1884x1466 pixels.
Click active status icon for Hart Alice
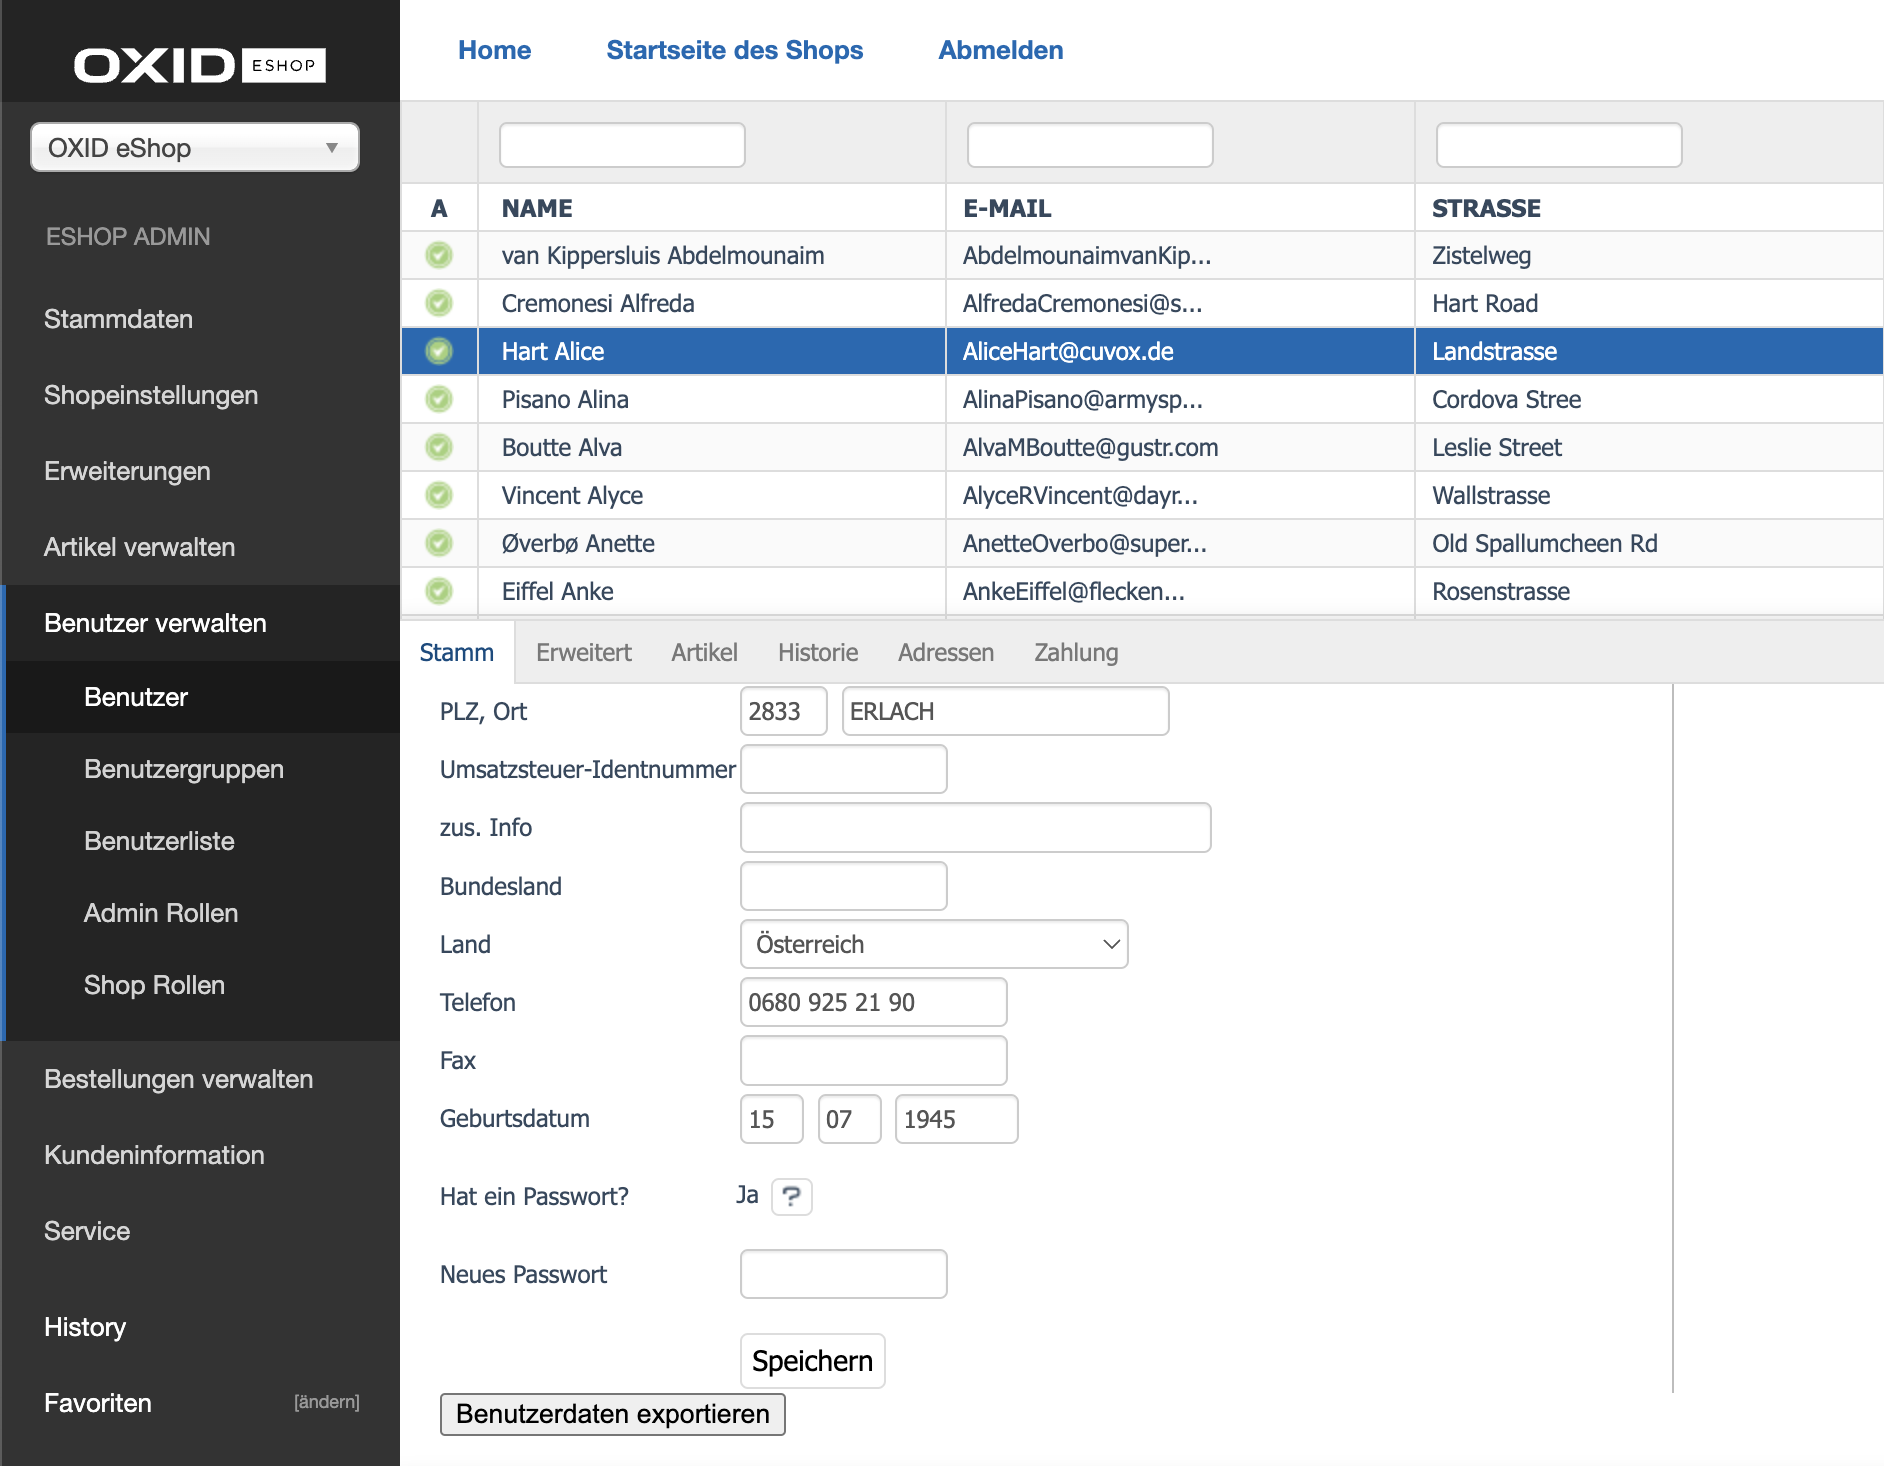click(439, 351)
